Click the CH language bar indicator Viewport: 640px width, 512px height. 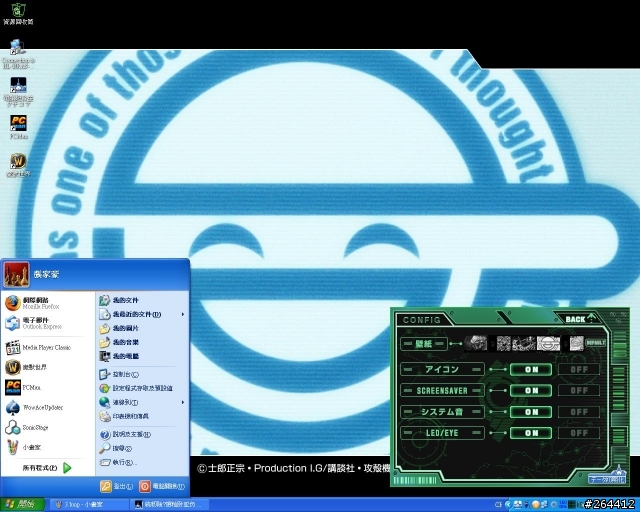[x=498, y=505]
